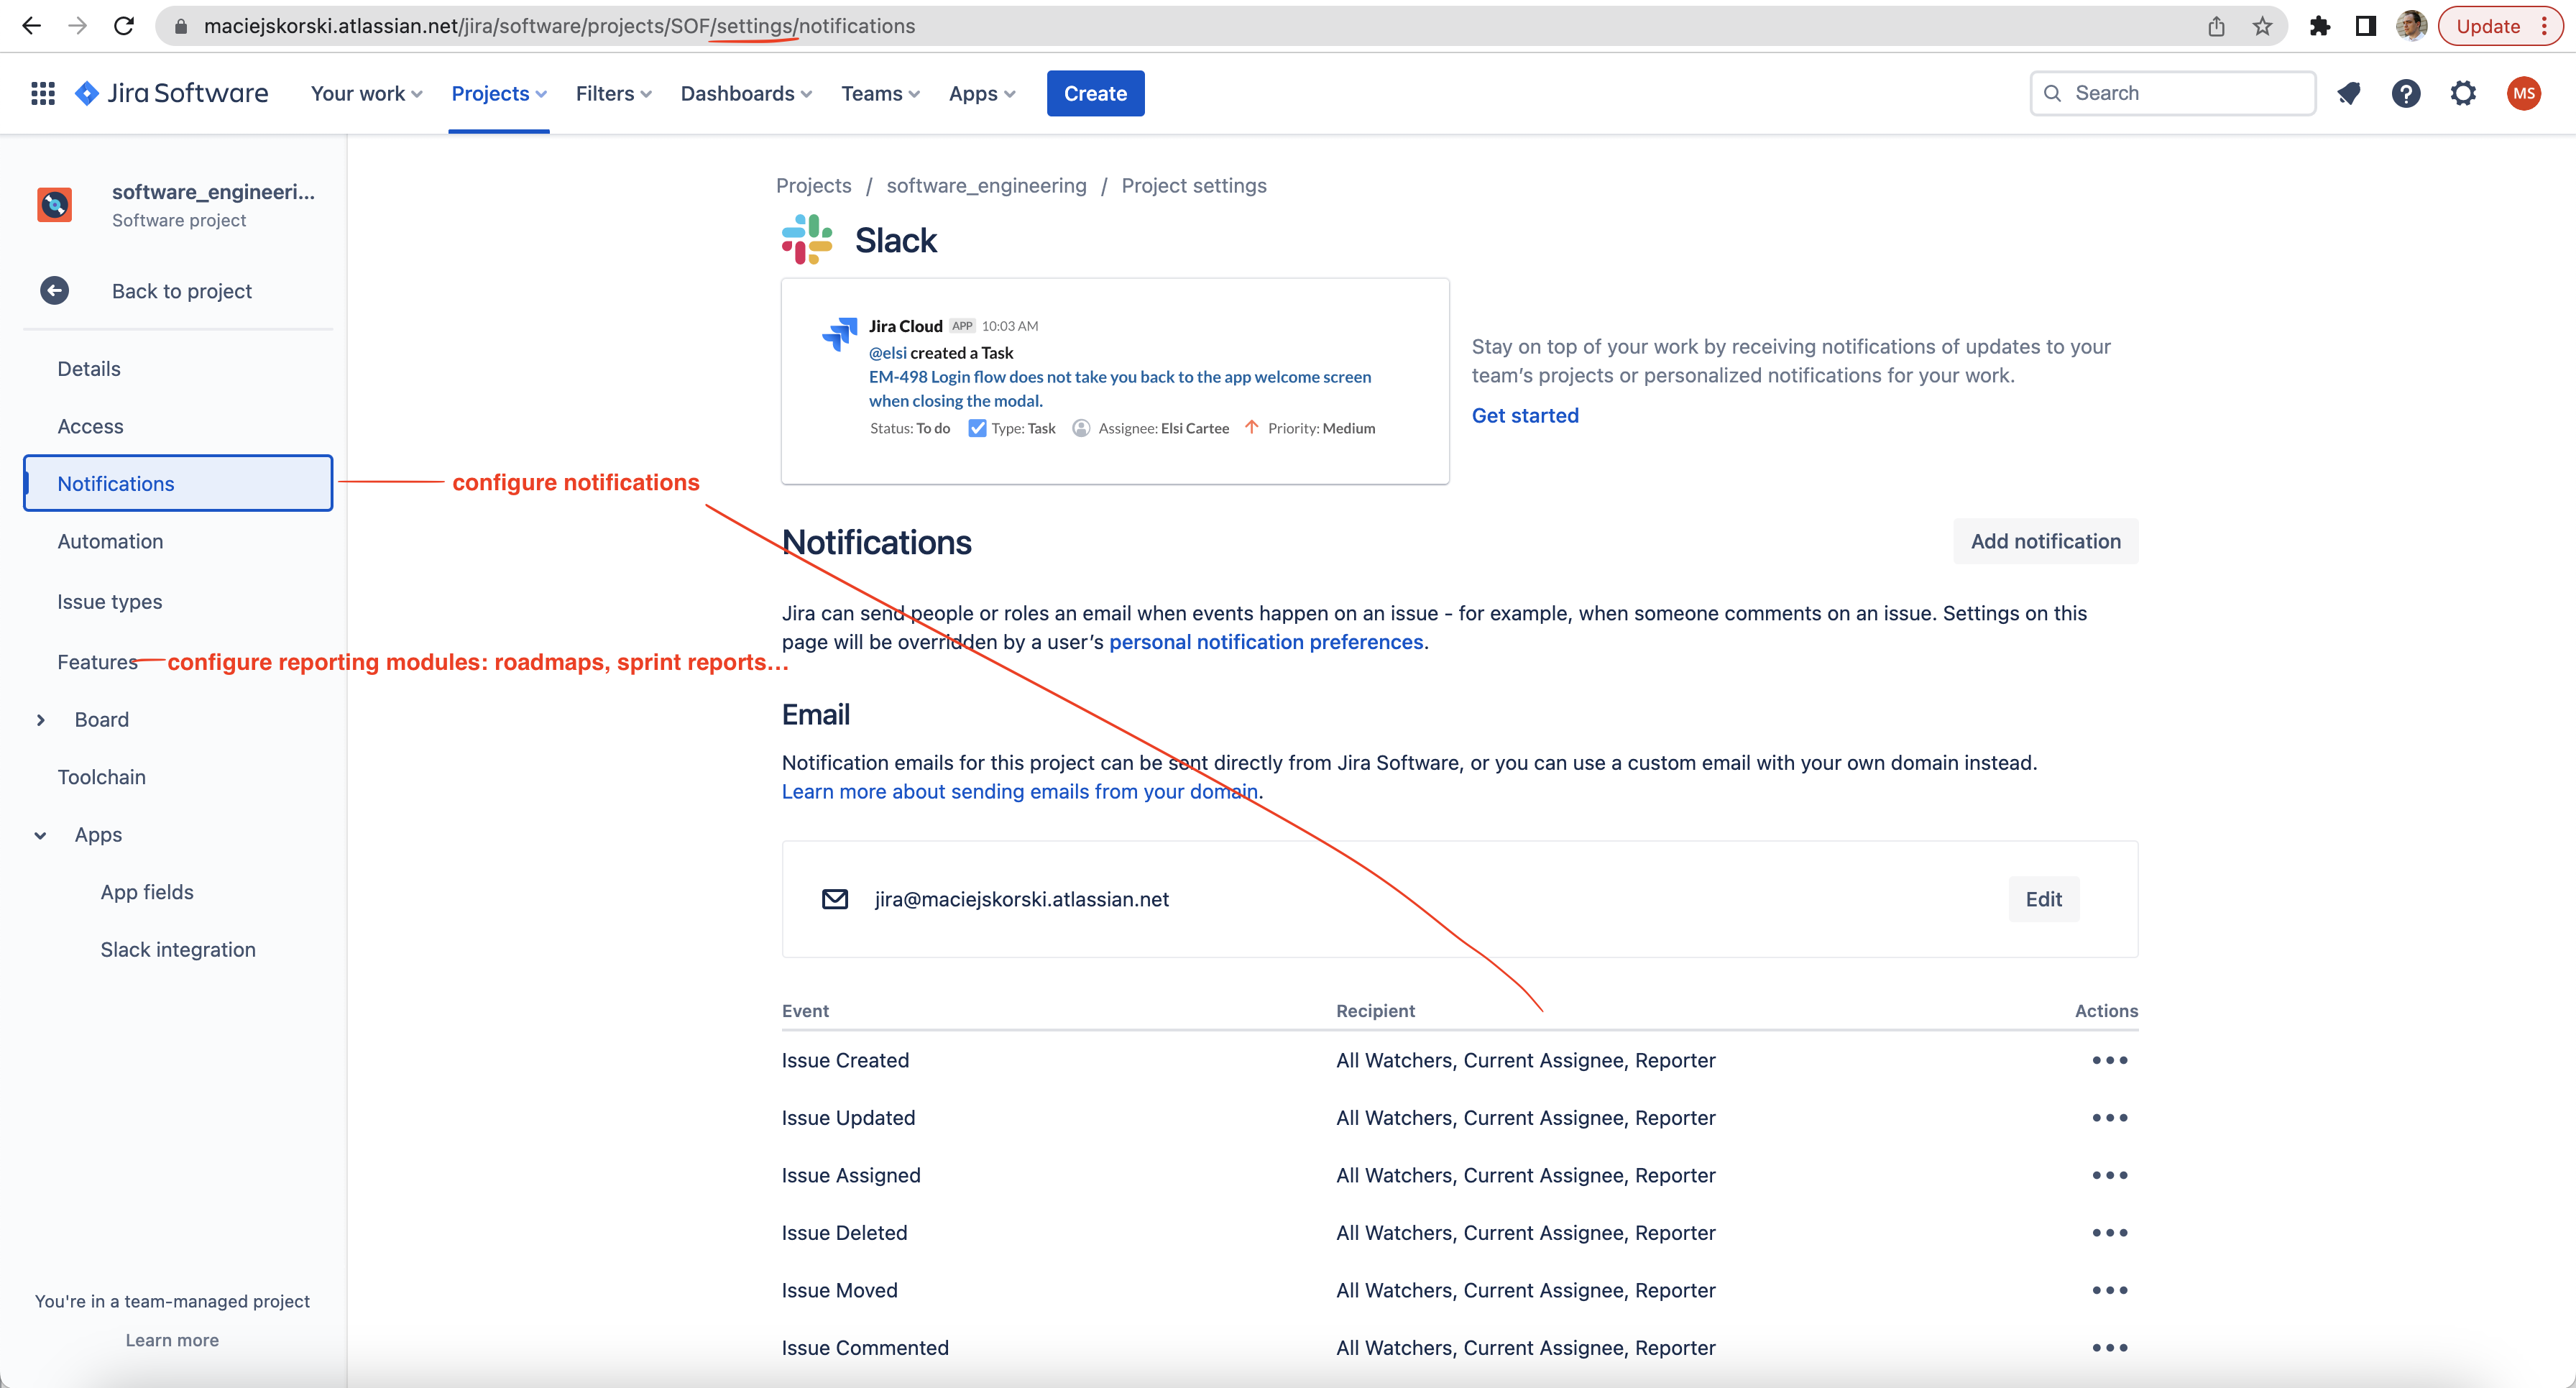The width and height of the screenshot is (2576, 1388).
Task: Open actions menu for Issue Updated
Action: [2110, 1118]
